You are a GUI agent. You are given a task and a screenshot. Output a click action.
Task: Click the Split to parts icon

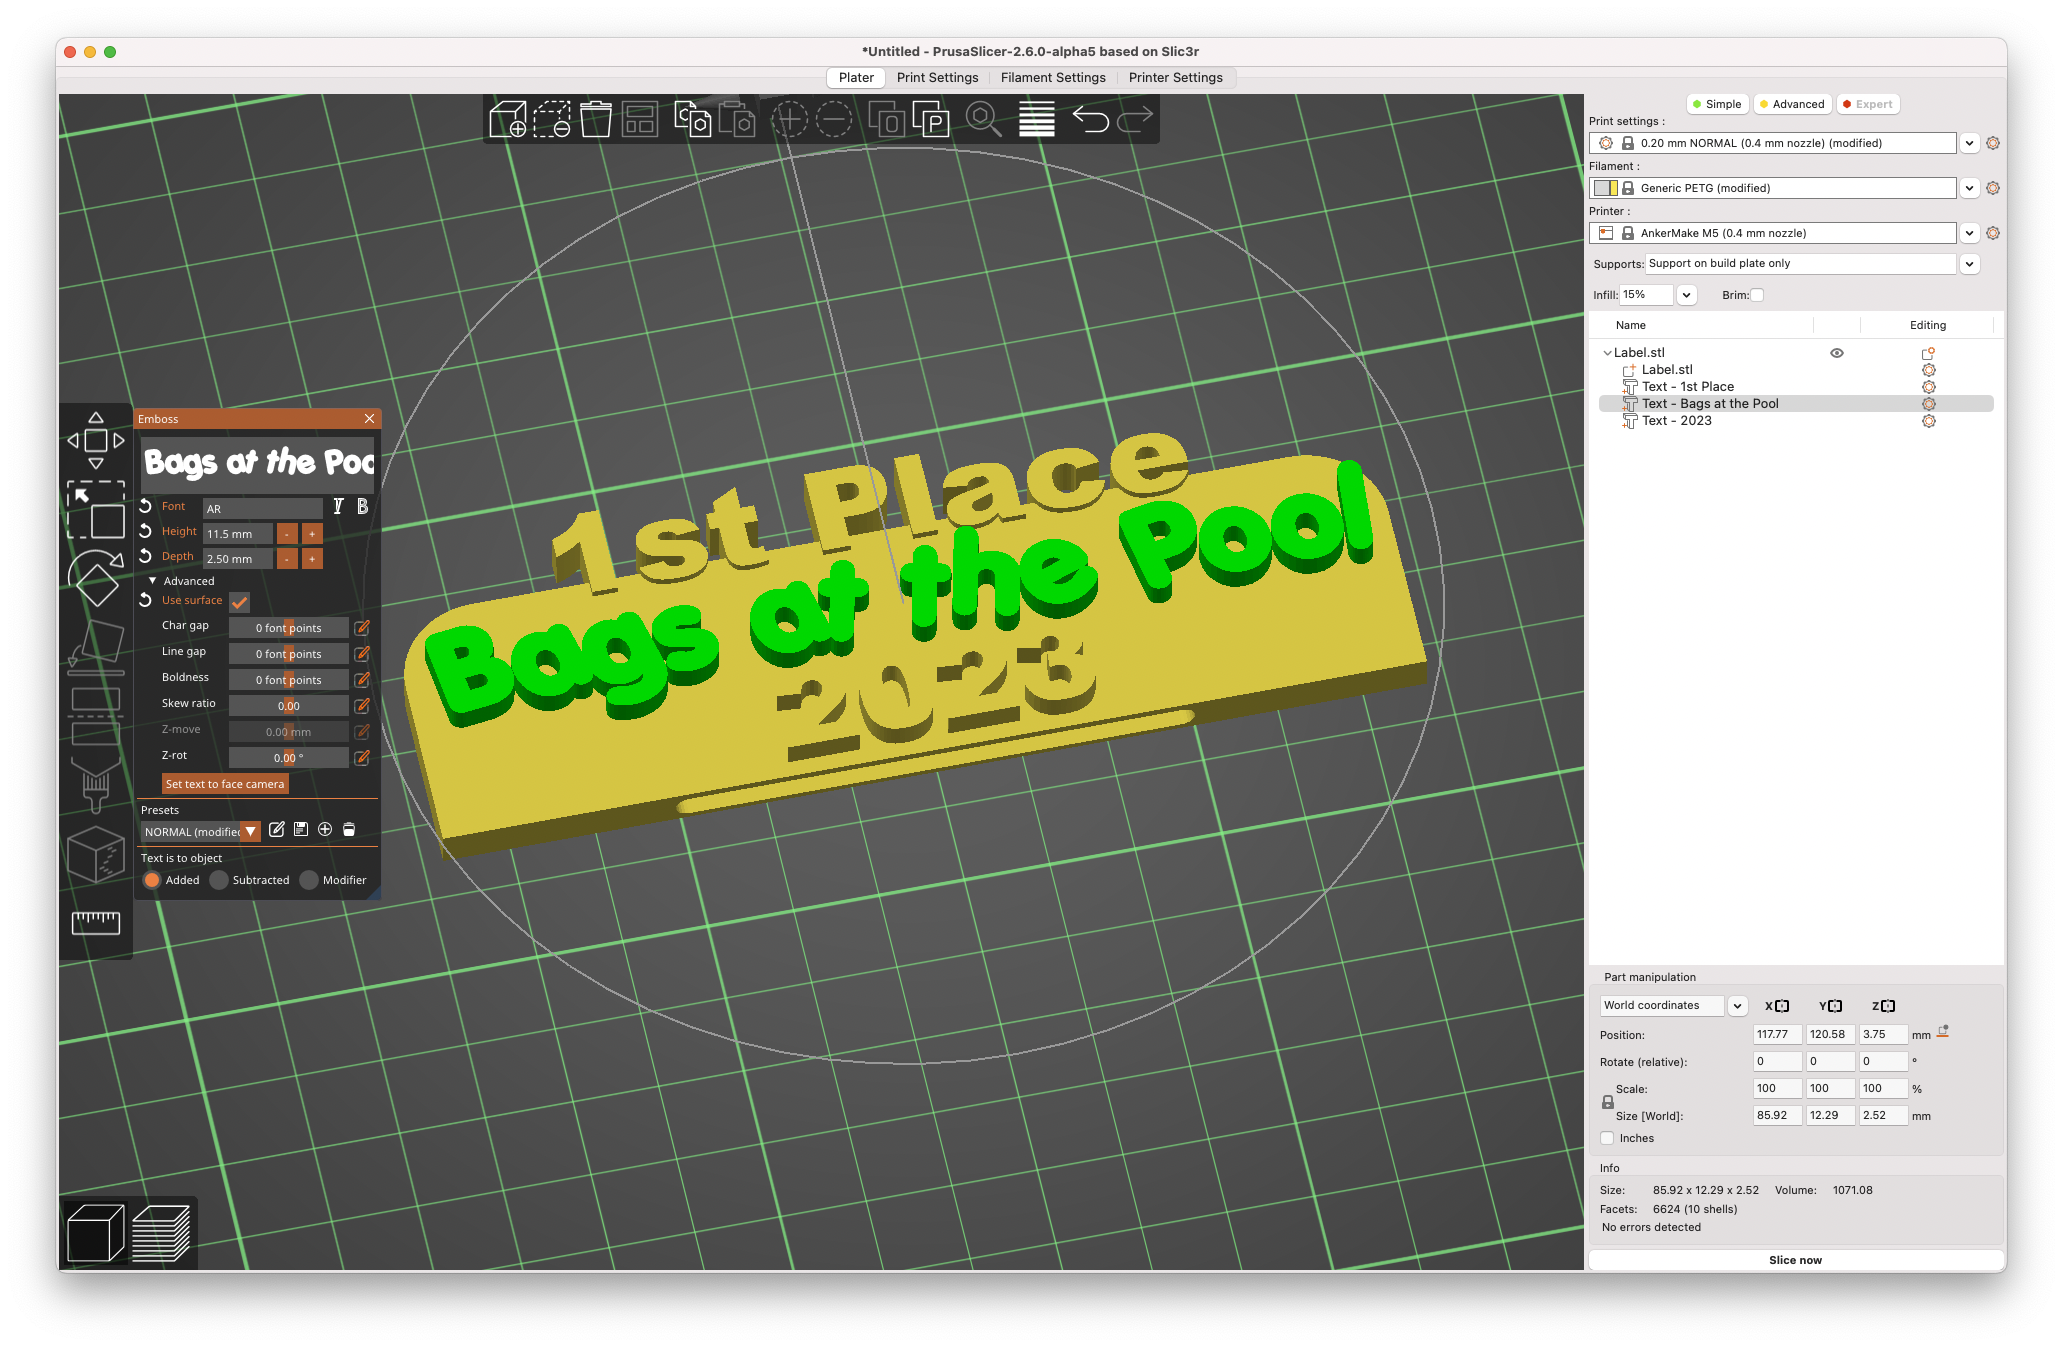point(930,120)
